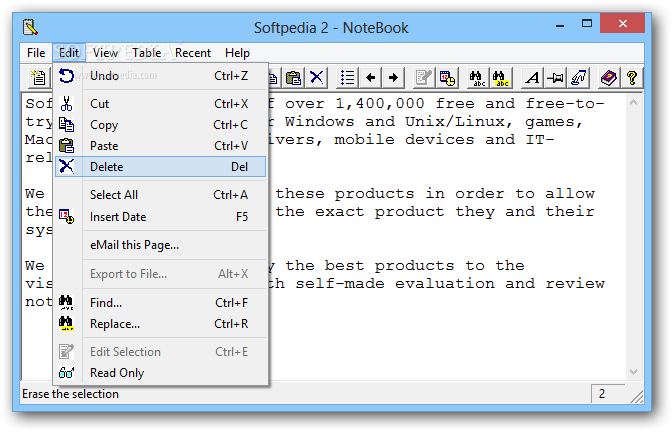Viewport: 672px width, 432px height.
Task: Choose Select All in the Edit menu
Action: click(x=161, y=195)
